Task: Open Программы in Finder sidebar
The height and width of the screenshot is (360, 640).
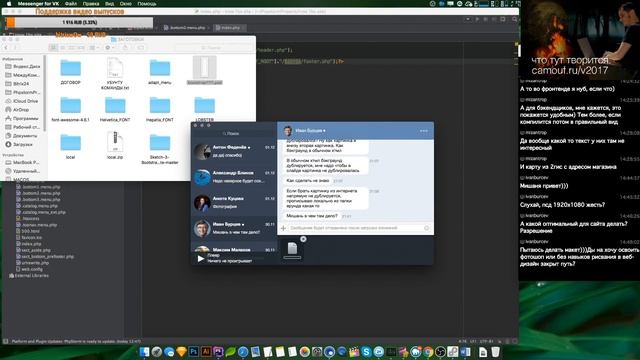Action: 22,118
